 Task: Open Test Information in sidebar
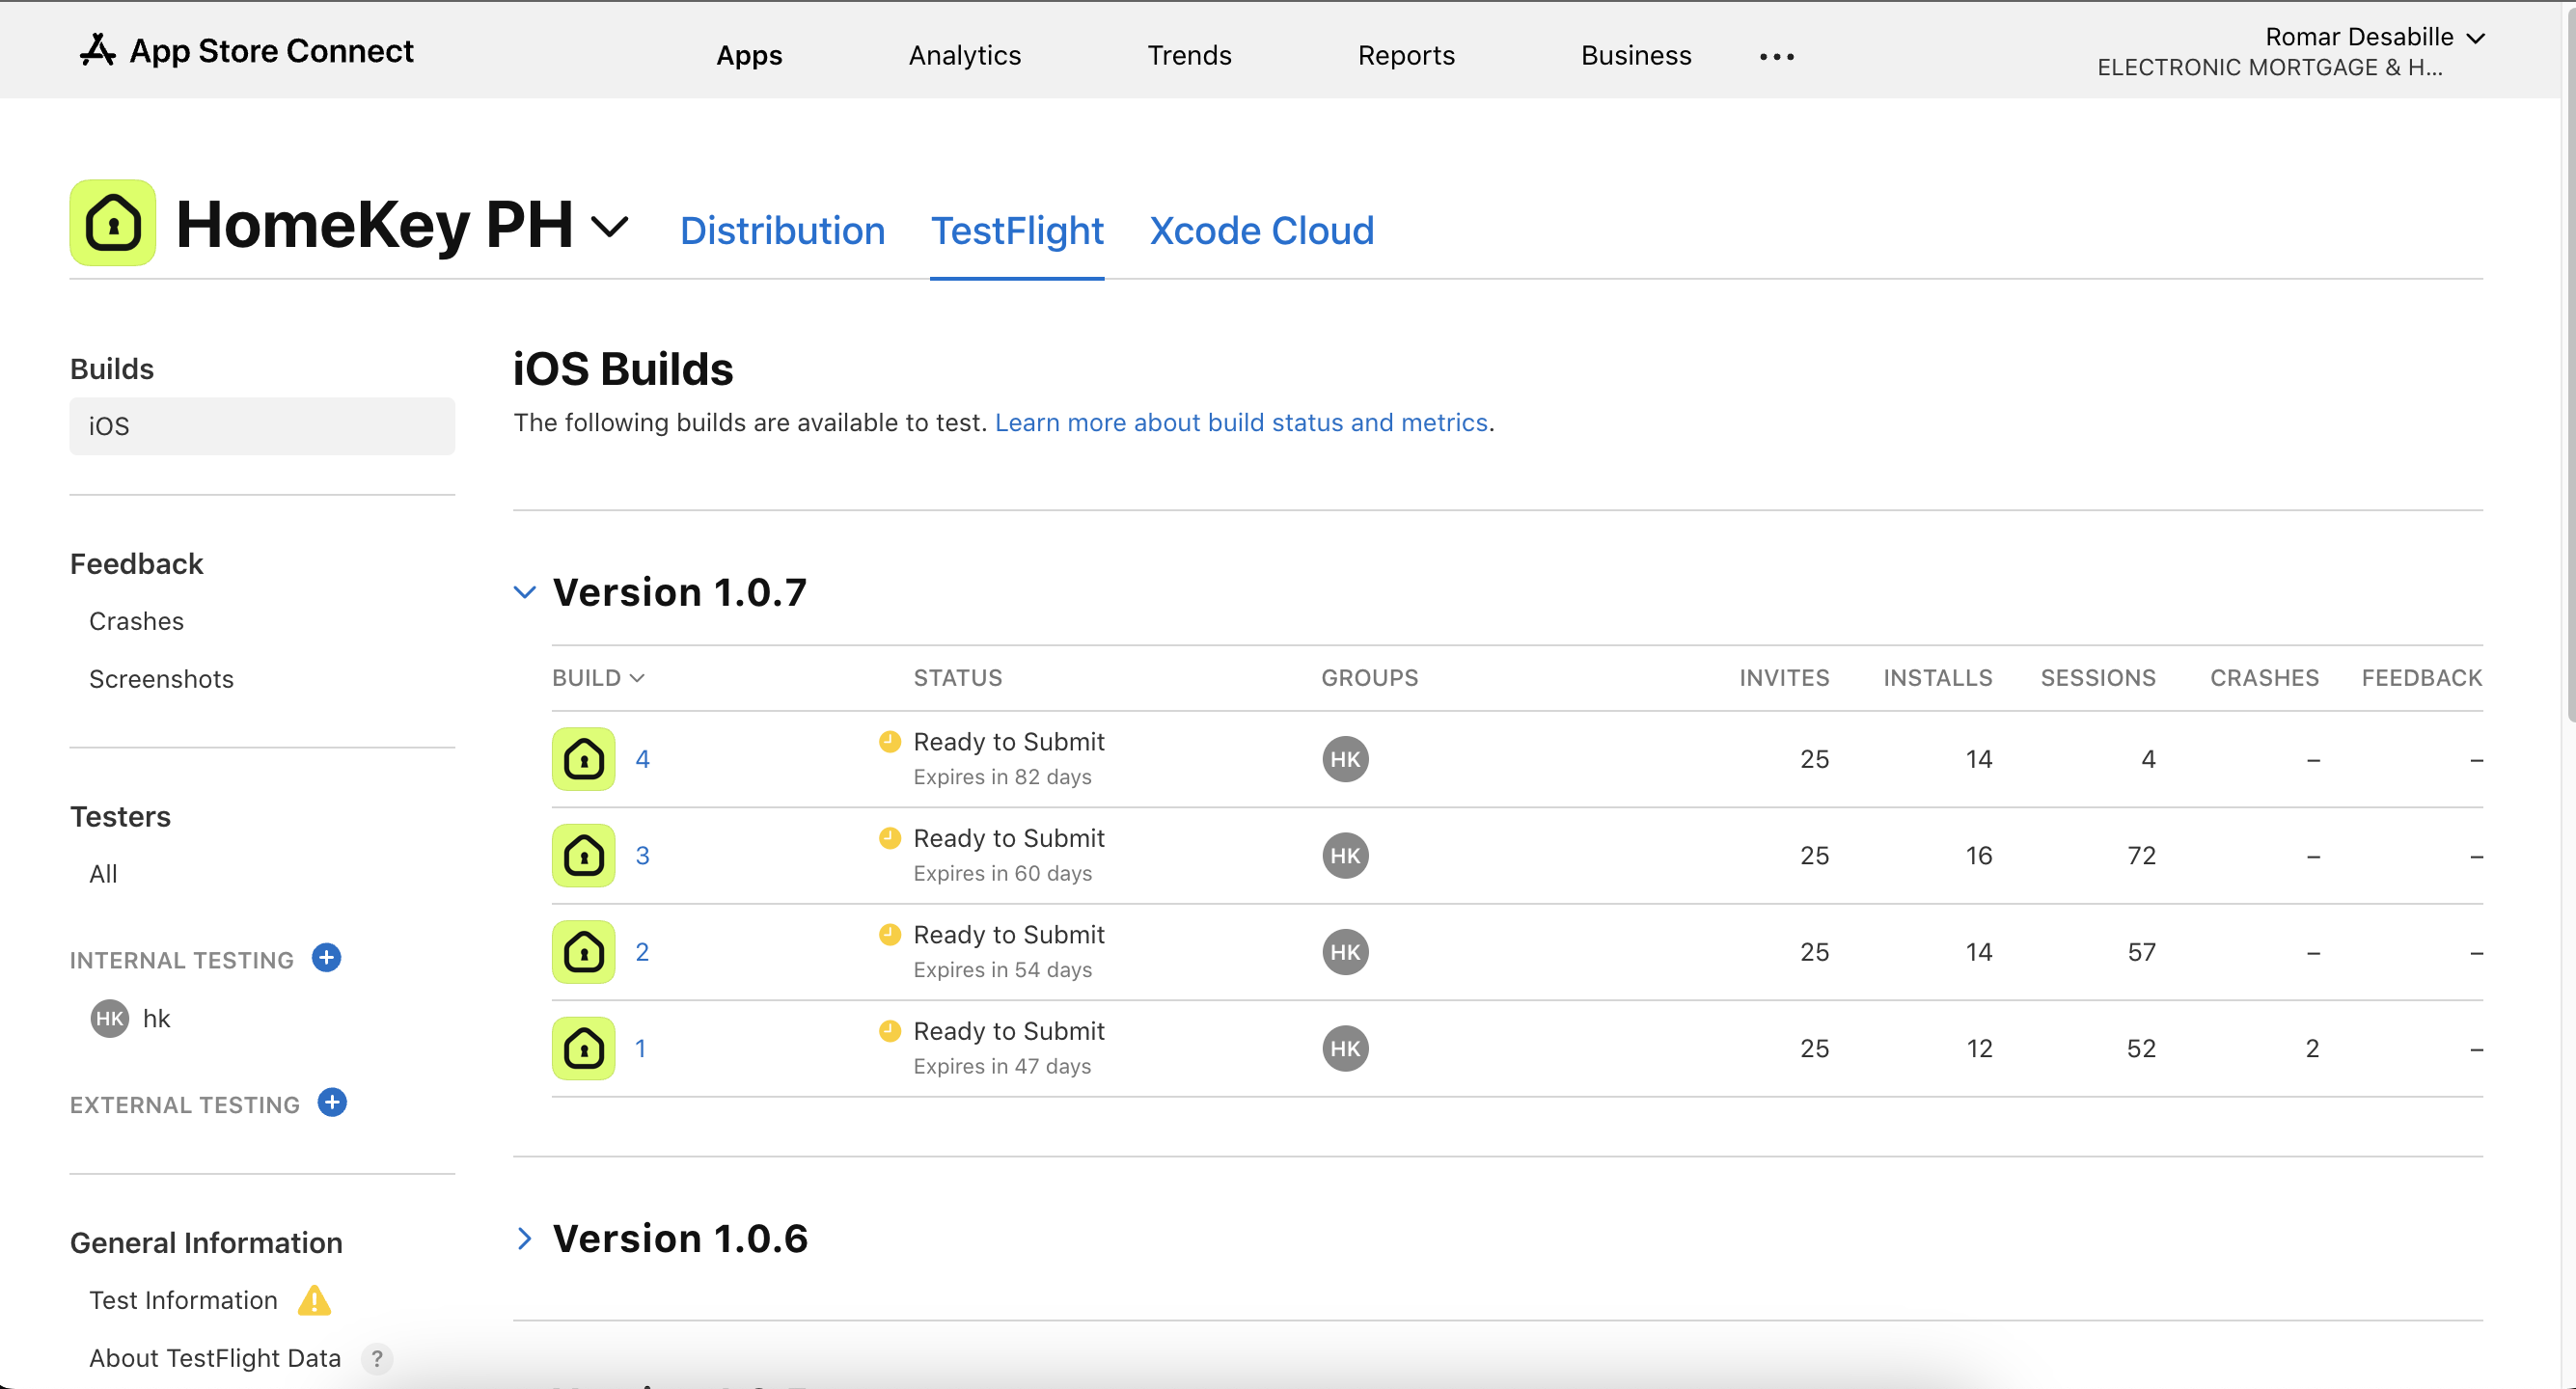(x=183, y=1300)
